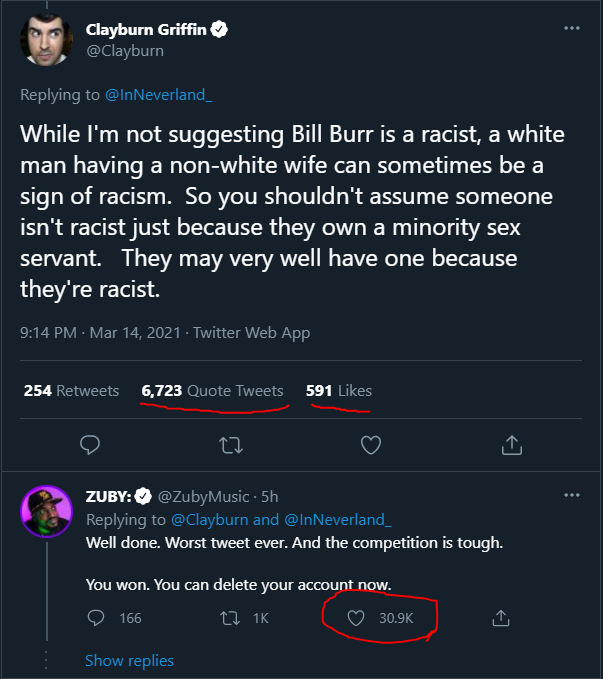Screen dimensions: 603x679
Task: Expand thread with Show replies
Action: [x=130, y=661]
